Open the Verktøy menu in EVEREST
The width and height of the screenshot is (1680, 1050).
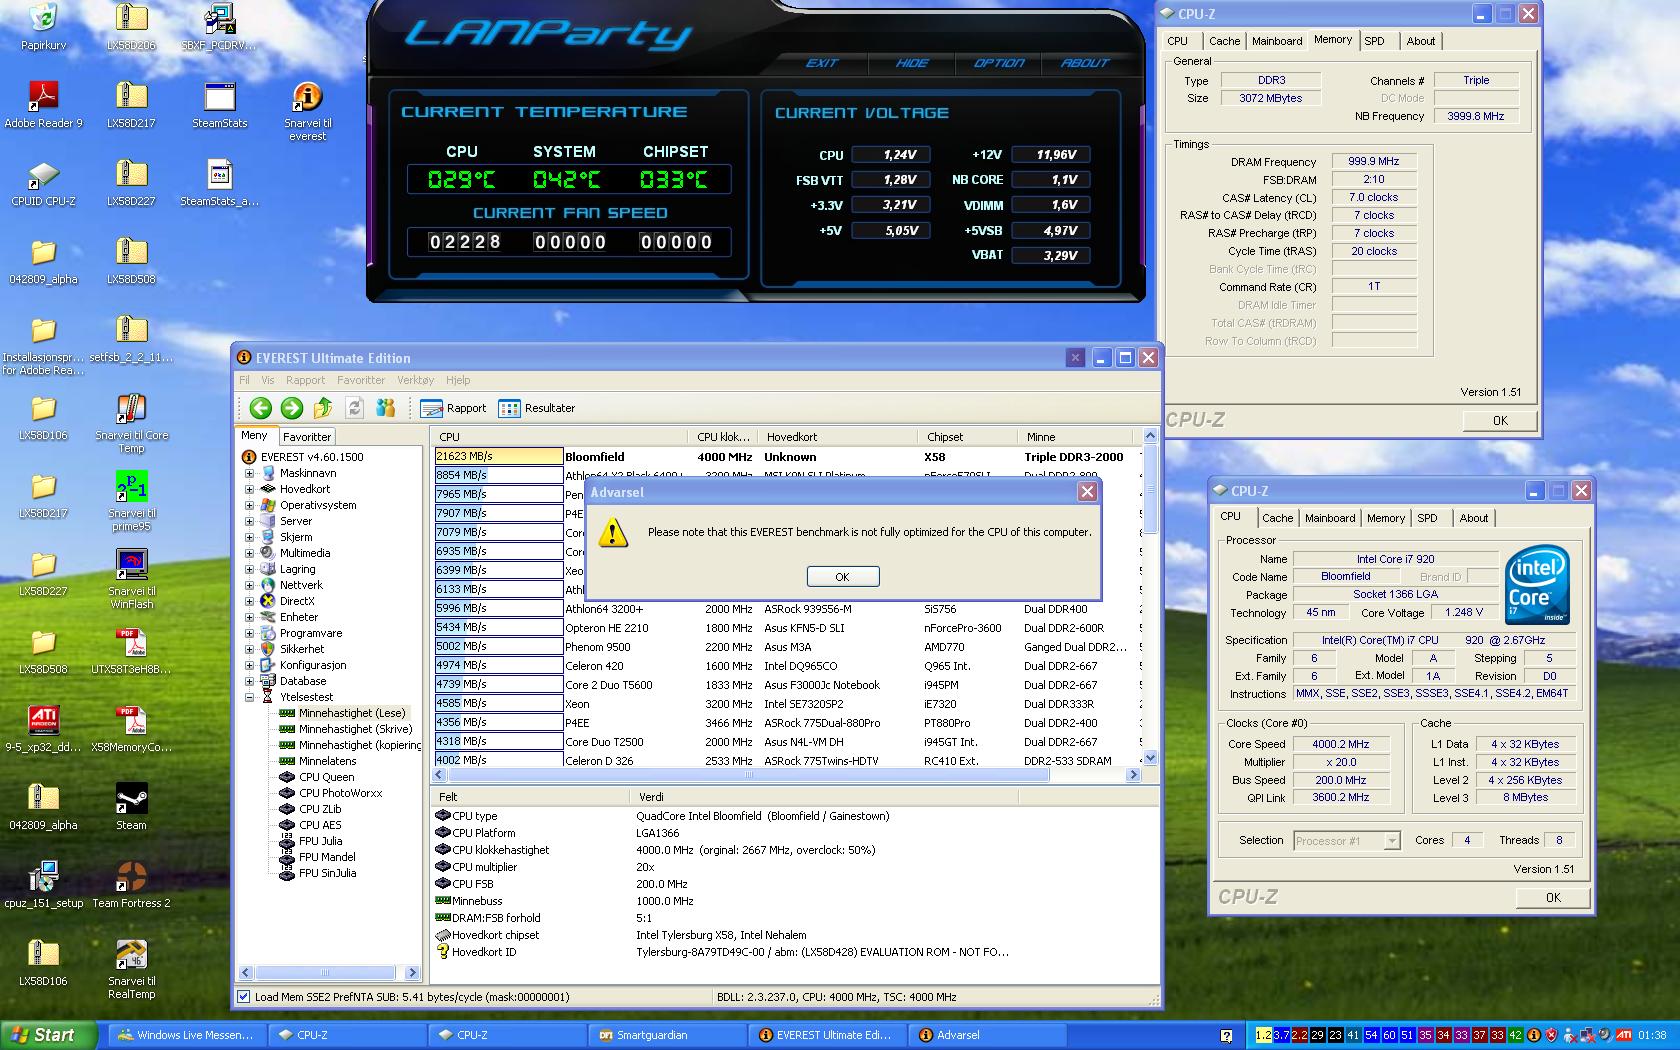point(415,380)
